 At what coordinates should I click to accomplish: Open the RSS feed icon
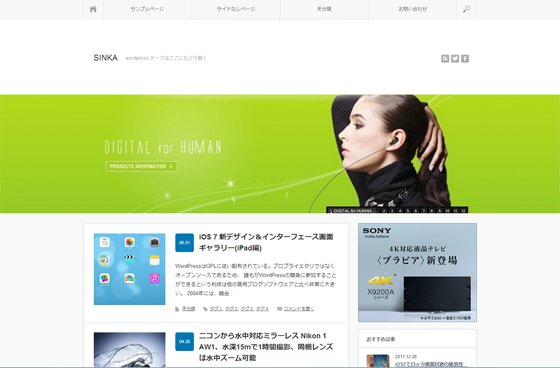[445, 59]
